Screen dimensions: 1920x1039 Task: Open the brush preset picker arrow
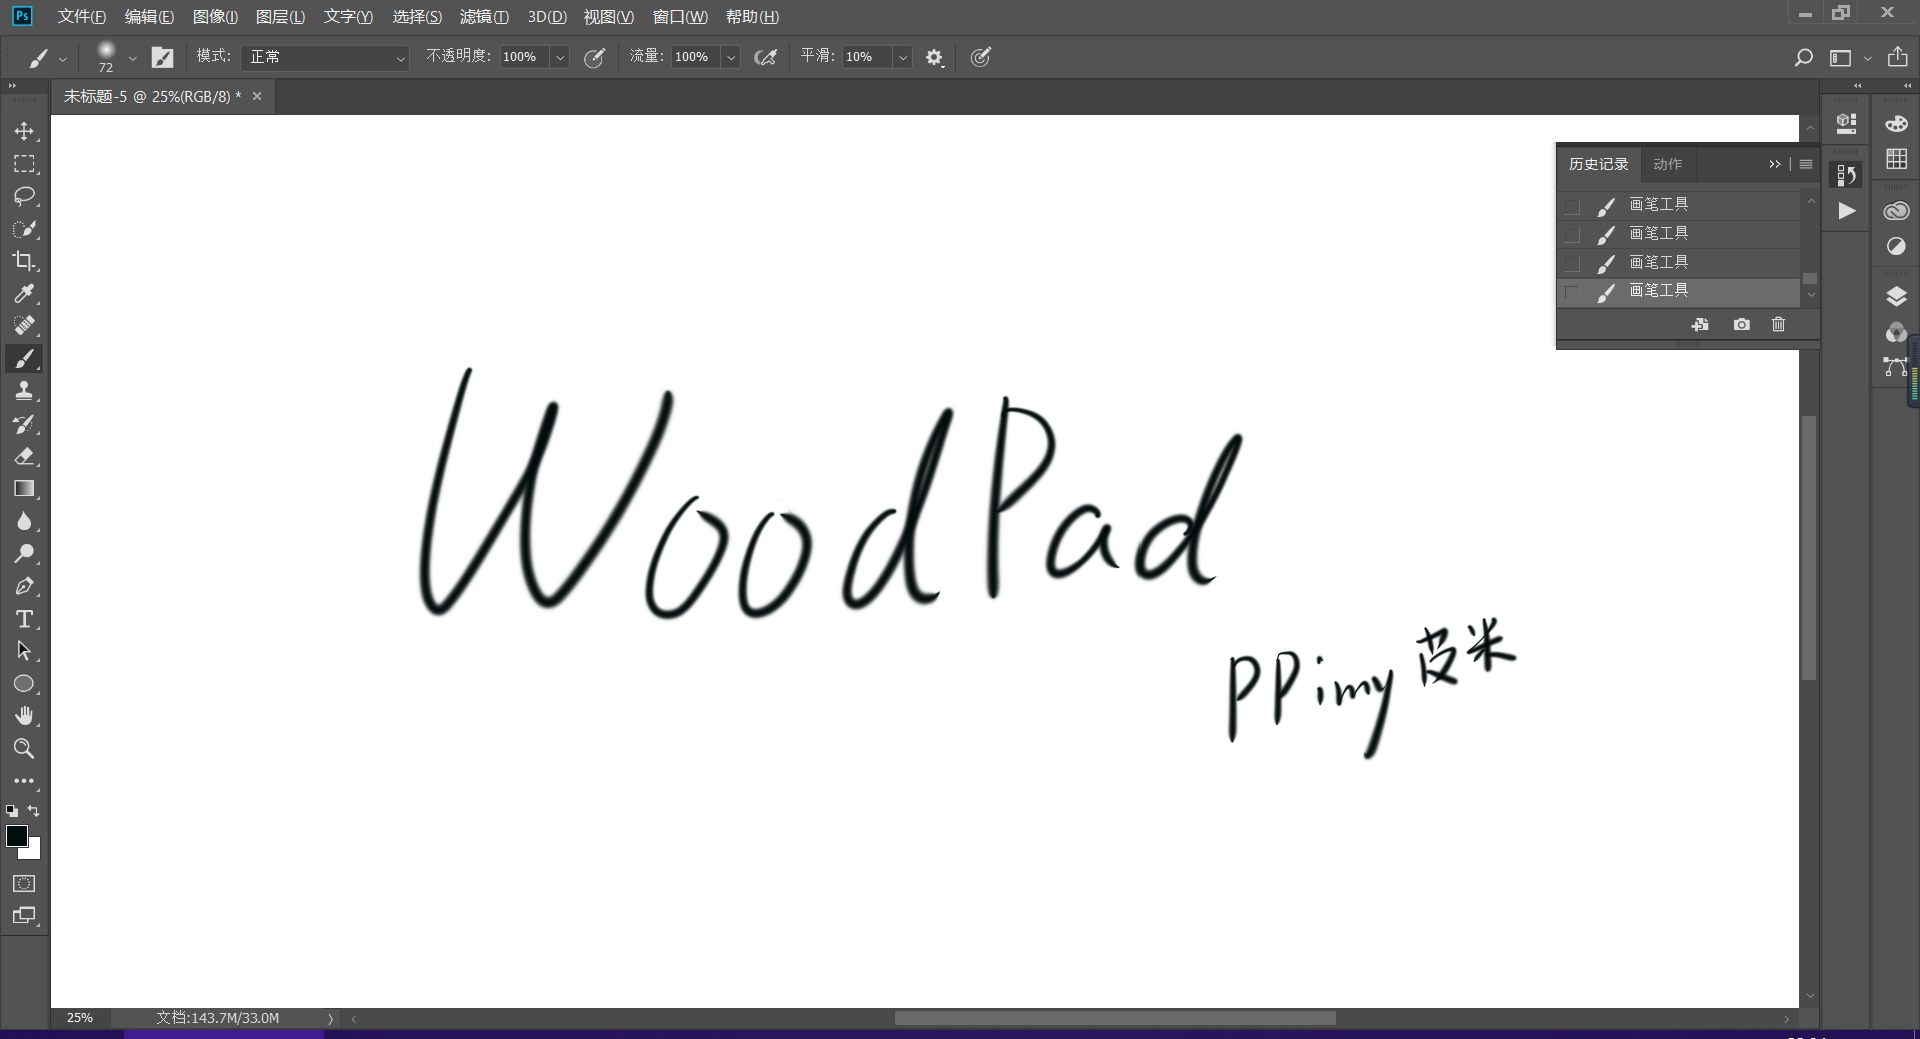[132, 59]
